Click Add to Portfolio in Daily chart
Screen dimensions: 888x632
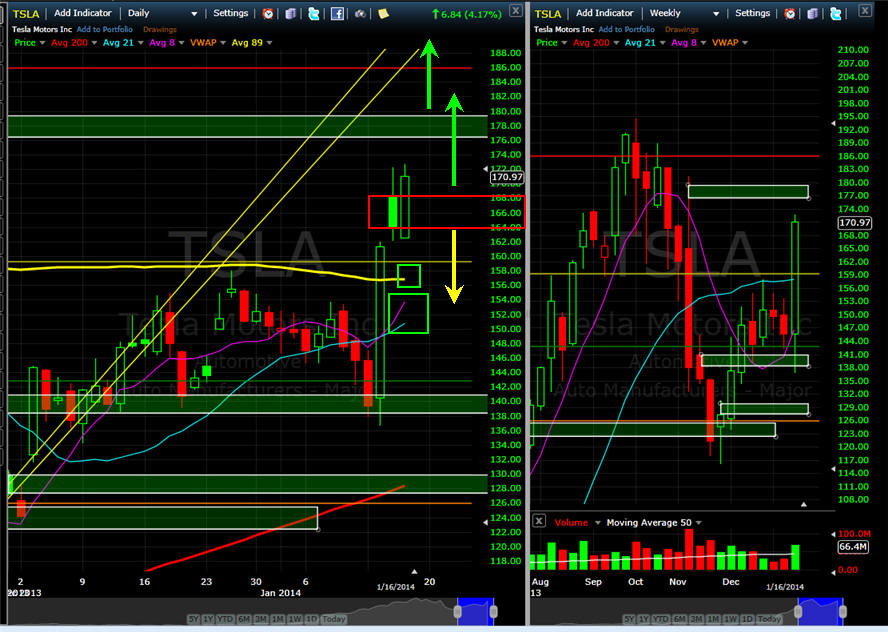104,29
